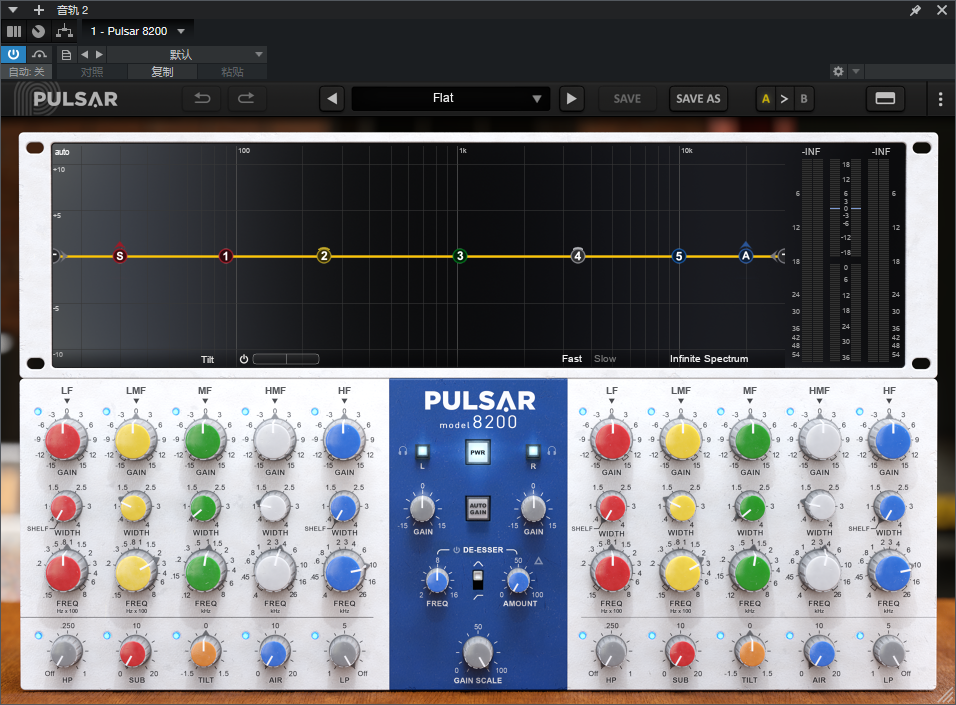Screen dimensions: 956x705
Task: Open the three-dot options menu
Action: (940, 99)
